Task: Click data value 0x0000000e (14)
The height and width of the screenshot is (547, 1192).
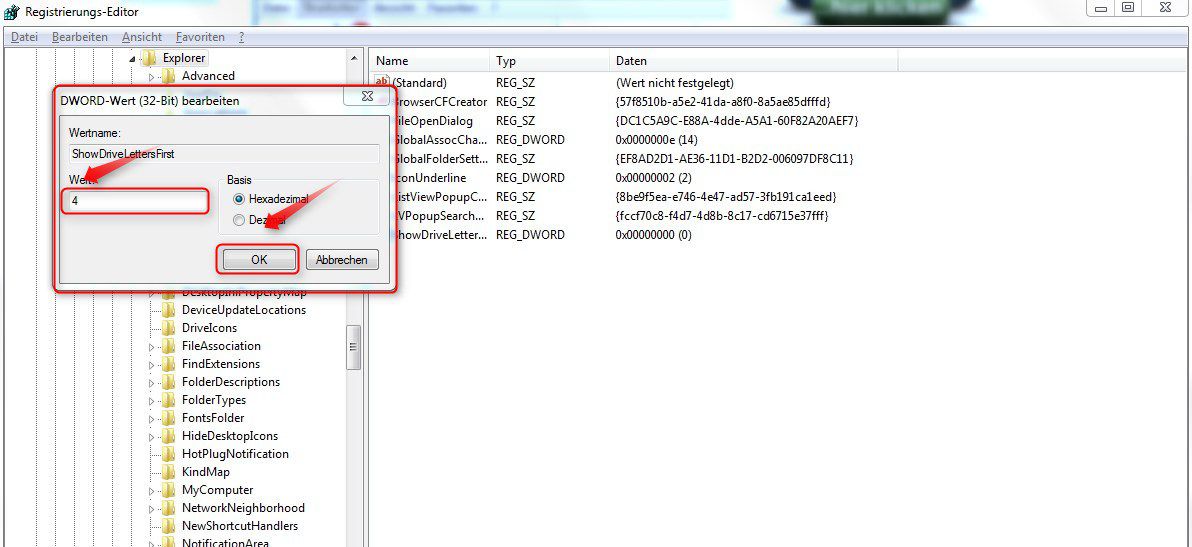Action: (657, 140)
